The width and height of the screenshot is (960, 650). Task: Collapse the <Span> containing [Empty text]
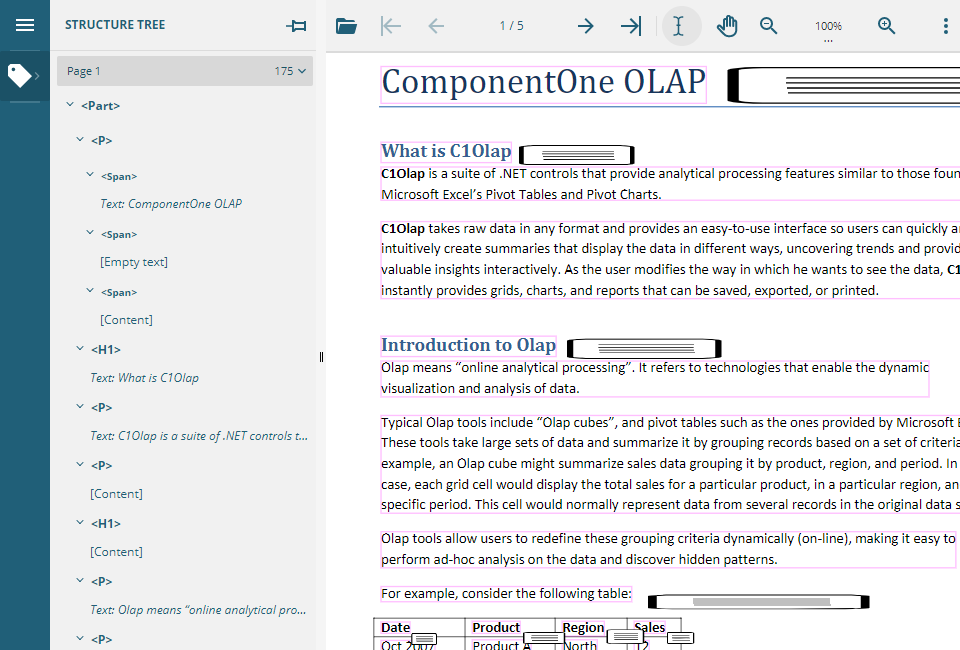click(90, 233)
